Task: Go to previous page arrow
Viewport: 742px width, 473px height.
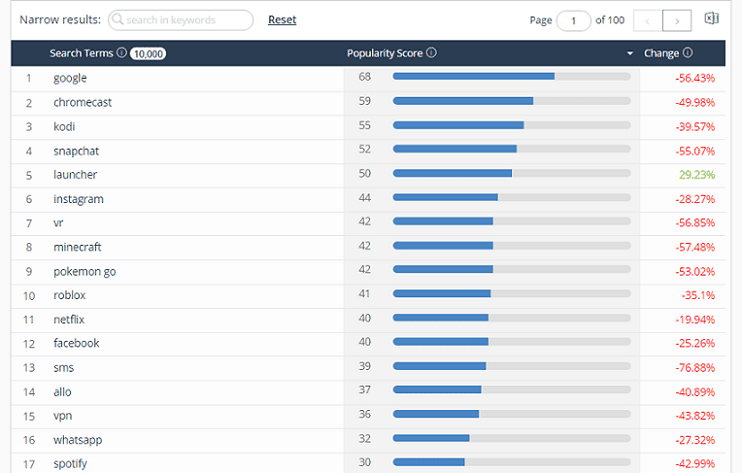Action: click(648, 21)
